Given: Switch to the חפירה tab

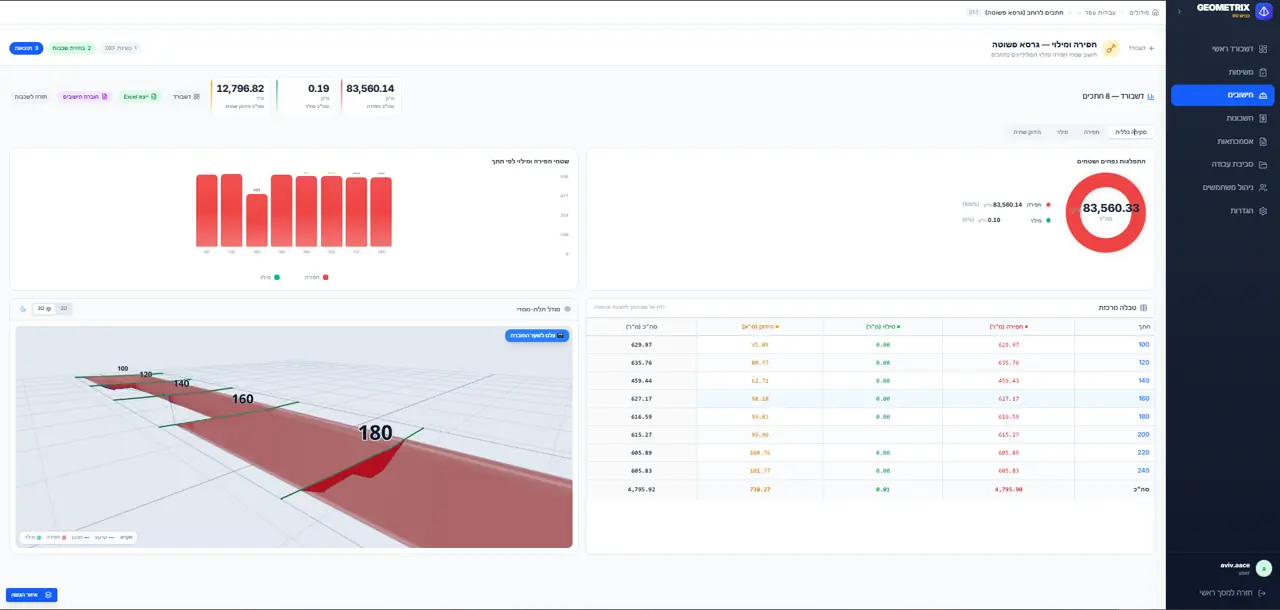Looking at the screenshot, I should tap(1092, 132).
